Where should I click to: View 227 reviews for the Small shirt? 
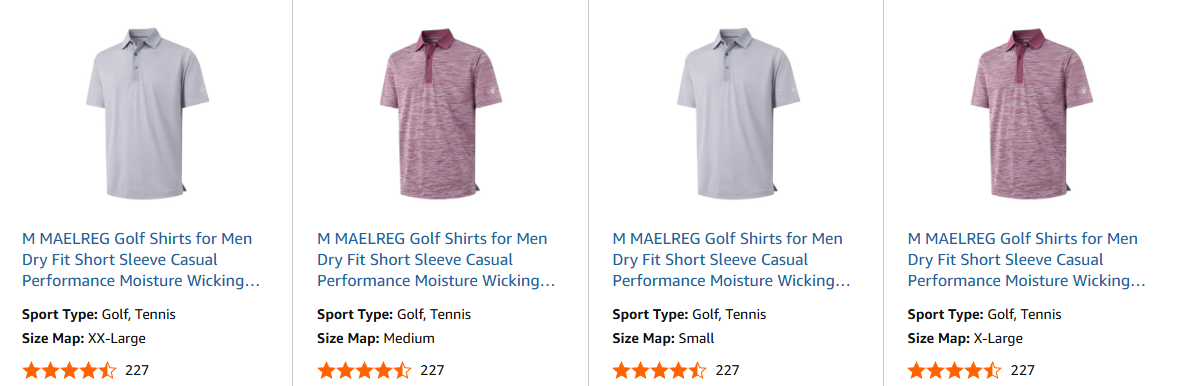[727, 370]
